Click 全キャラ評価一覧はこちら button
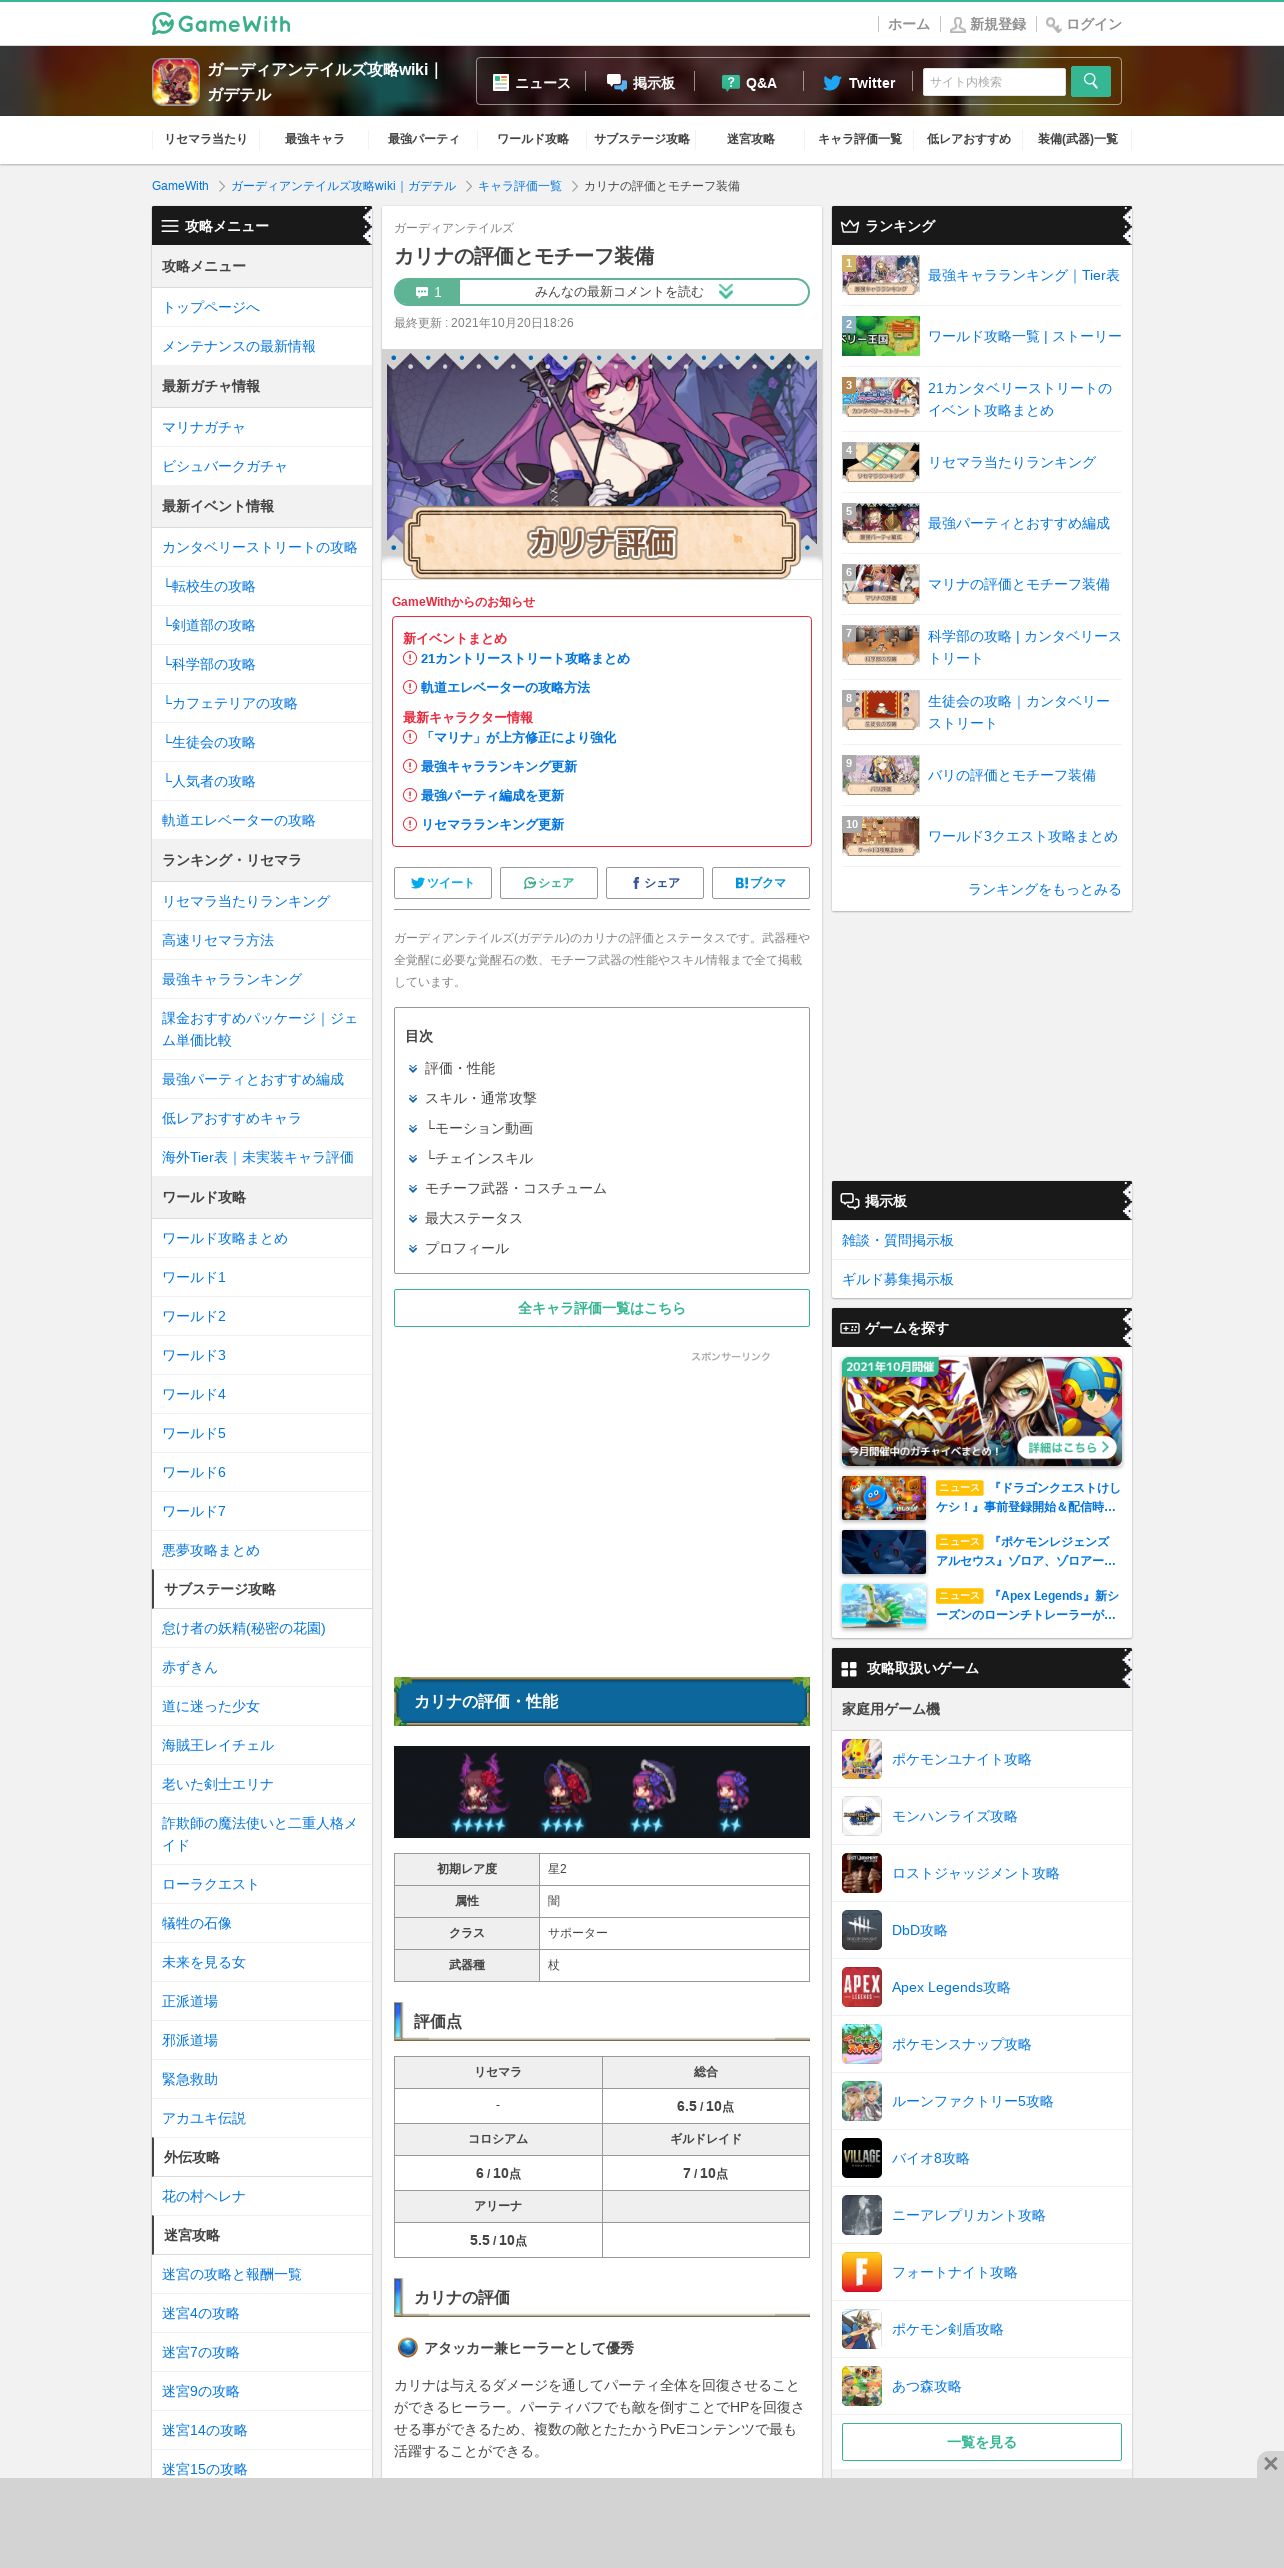The image size is (1284, 2568). (x=602, y=1308)
